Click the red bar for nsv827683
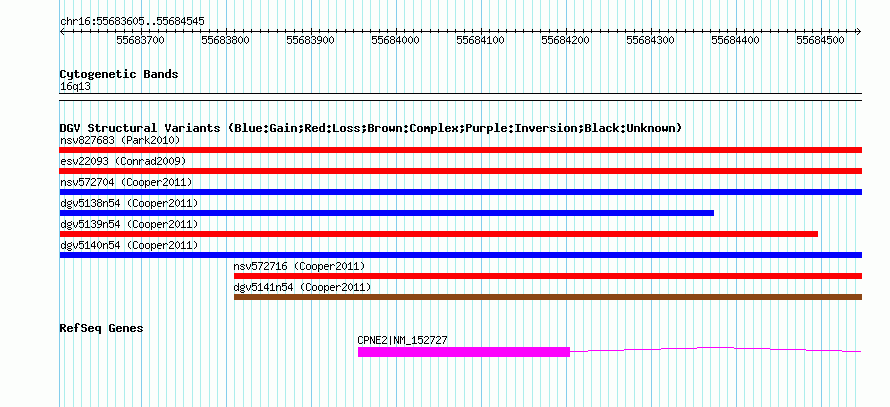The image size is (890, 407). (461, 150)
